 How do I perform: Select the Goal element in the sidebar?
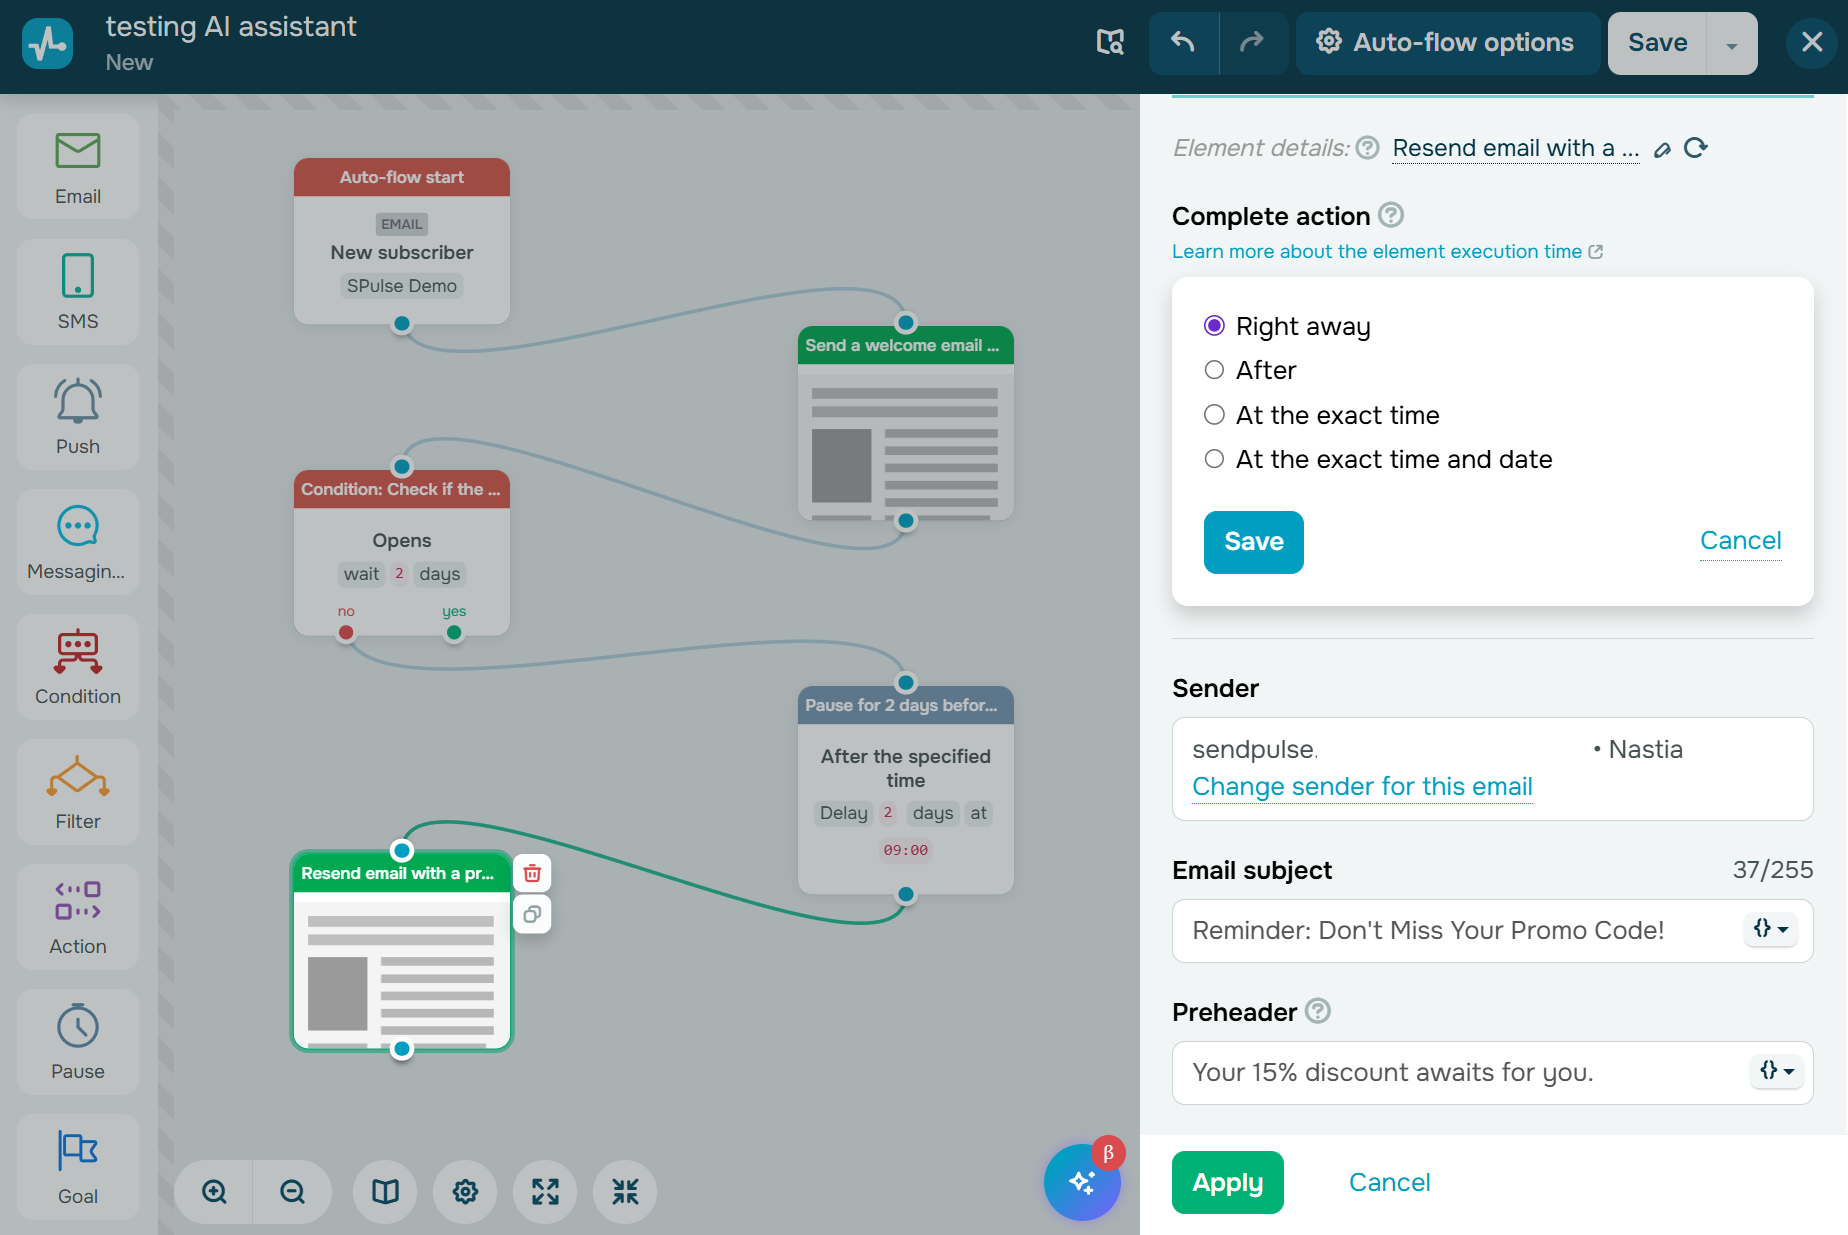click(x=76, y=1166)
